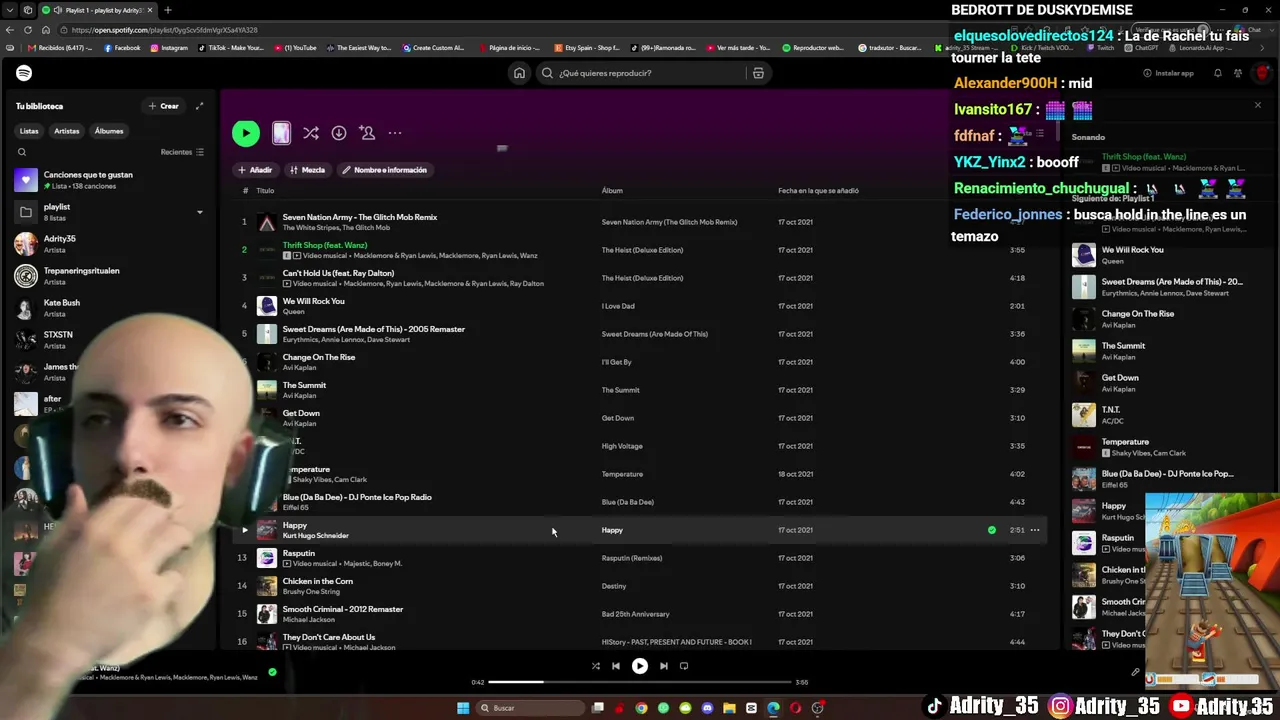Open the Adrity35 artist in the library

click(110, 244)
